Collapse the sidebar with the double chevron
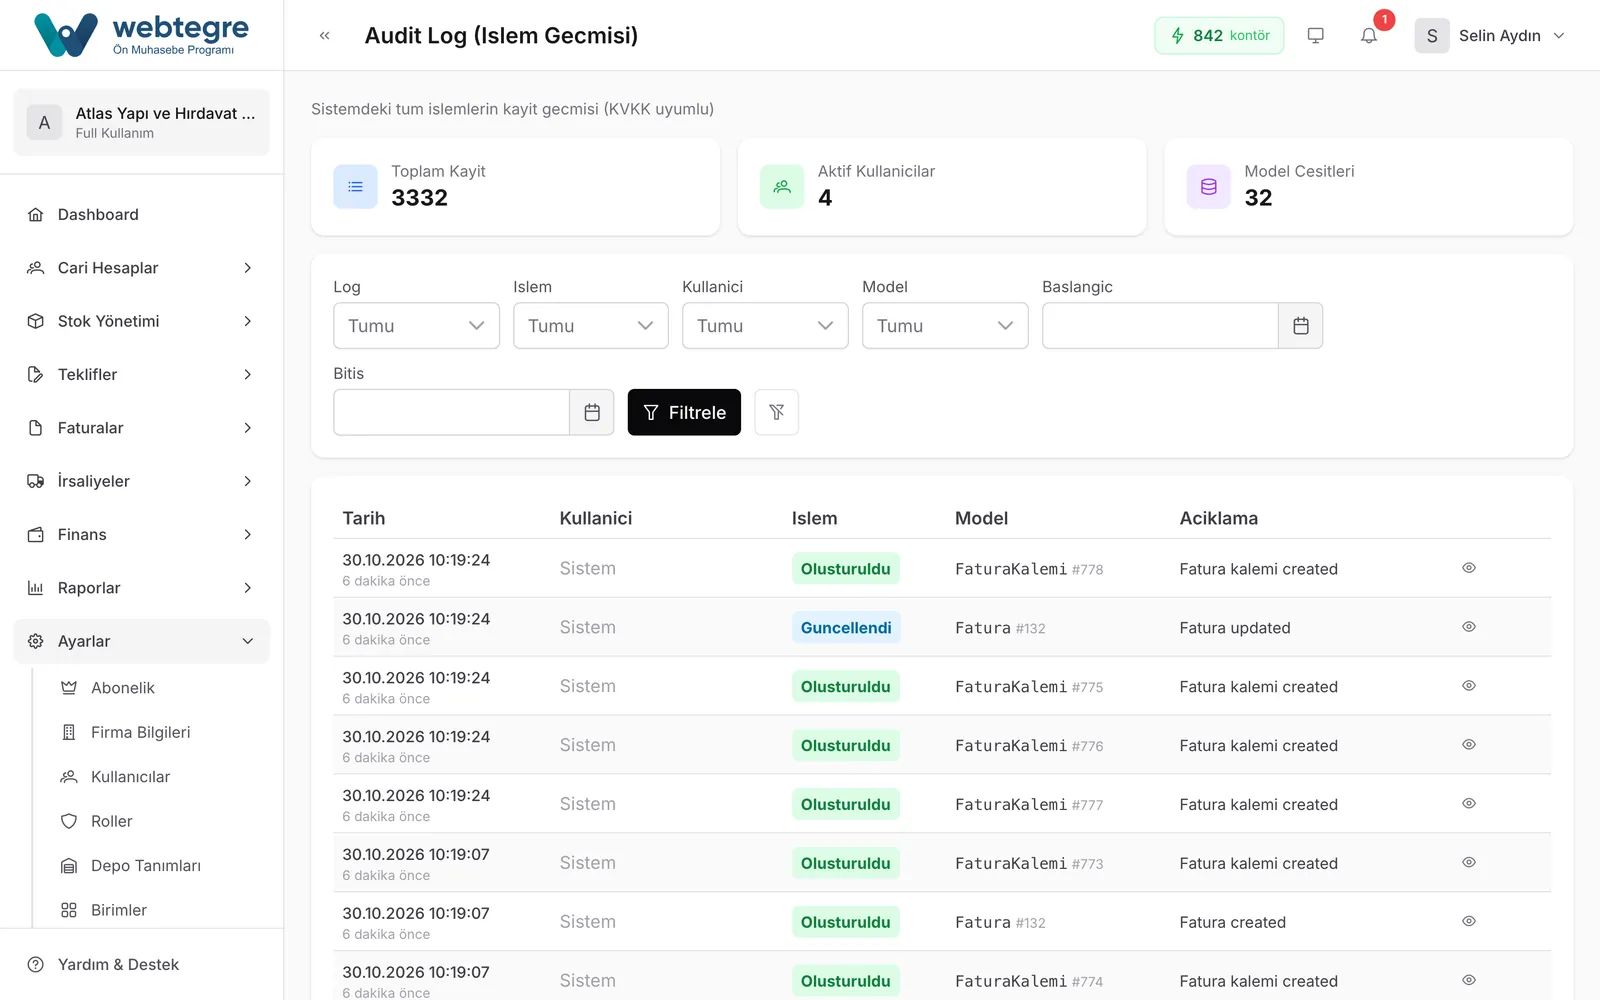 point(324,36)
